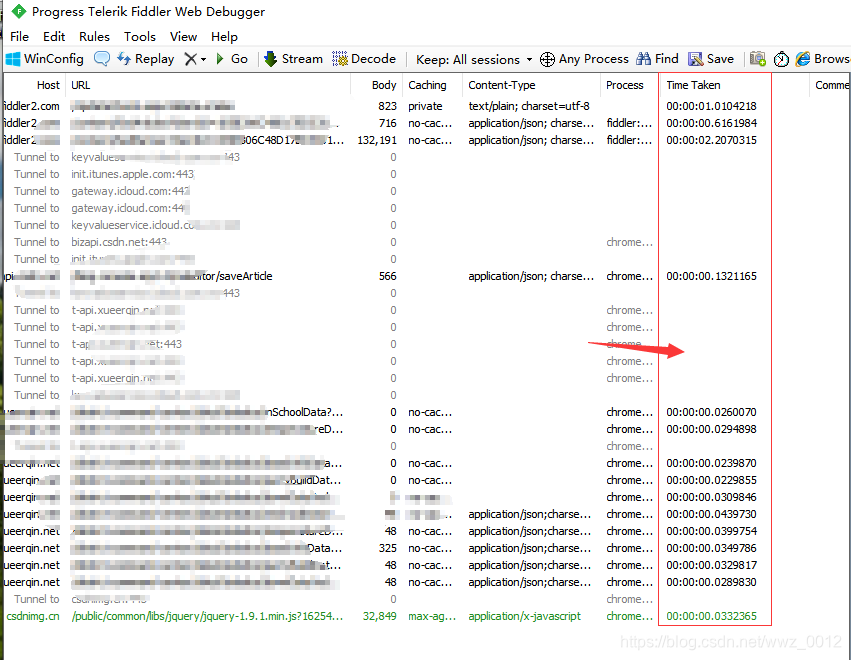
Task: Open the comment speech bubble icon
Action: tap(101, 59)
